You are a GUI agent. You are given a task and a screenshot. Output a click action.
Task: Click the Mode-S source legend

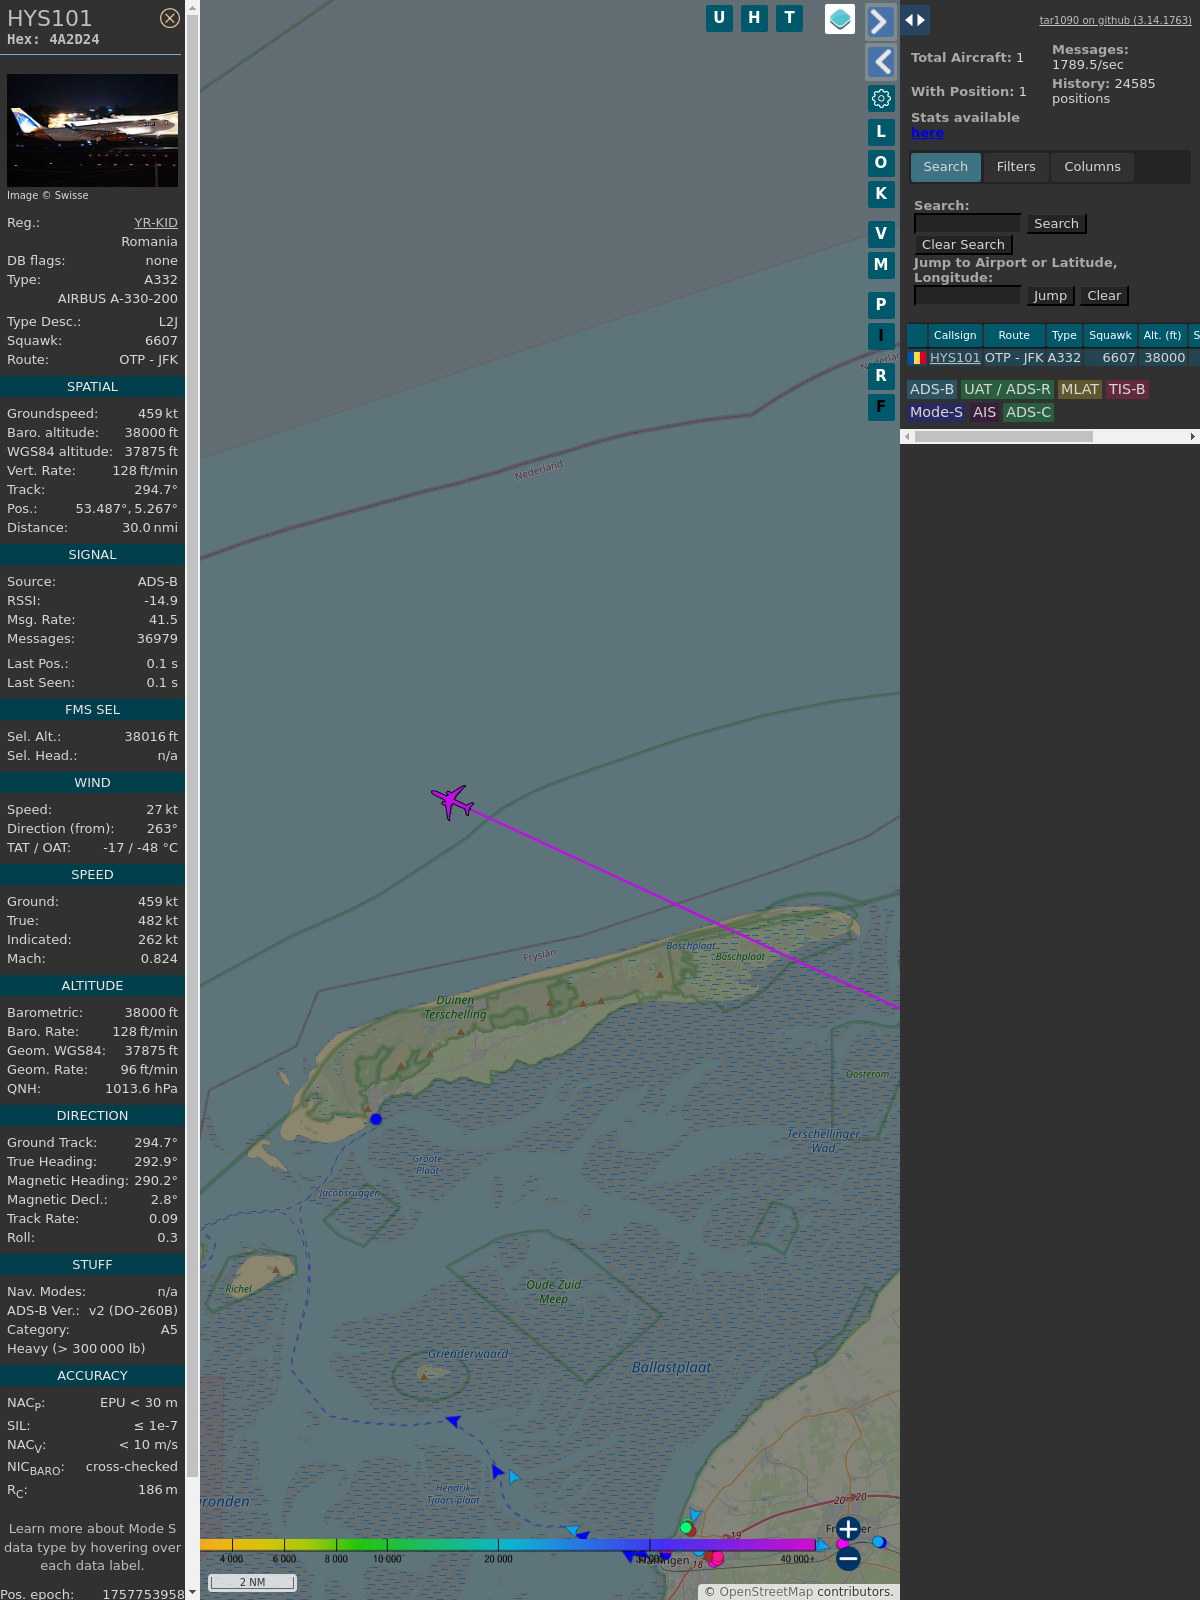(937, 413)
